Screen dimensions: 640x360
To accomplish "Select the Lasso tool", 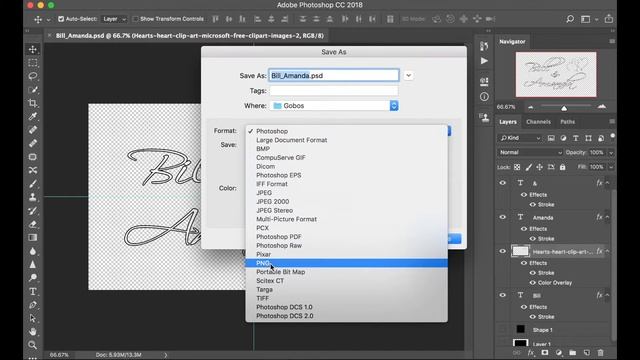I will click(x=33, y=76).
